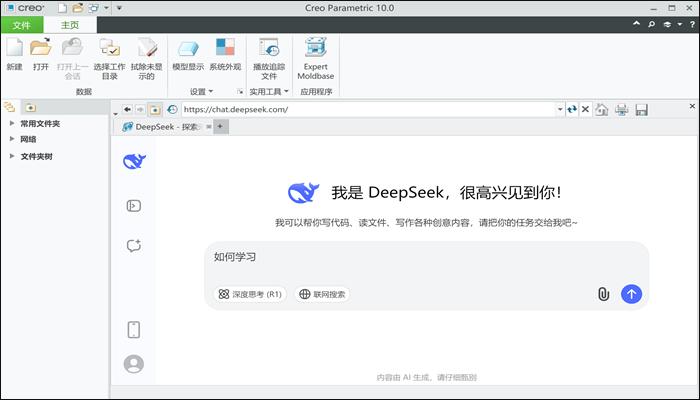Click 选择工作目录 in the ribbon
700x400 pixels.
tap(109, 59)
